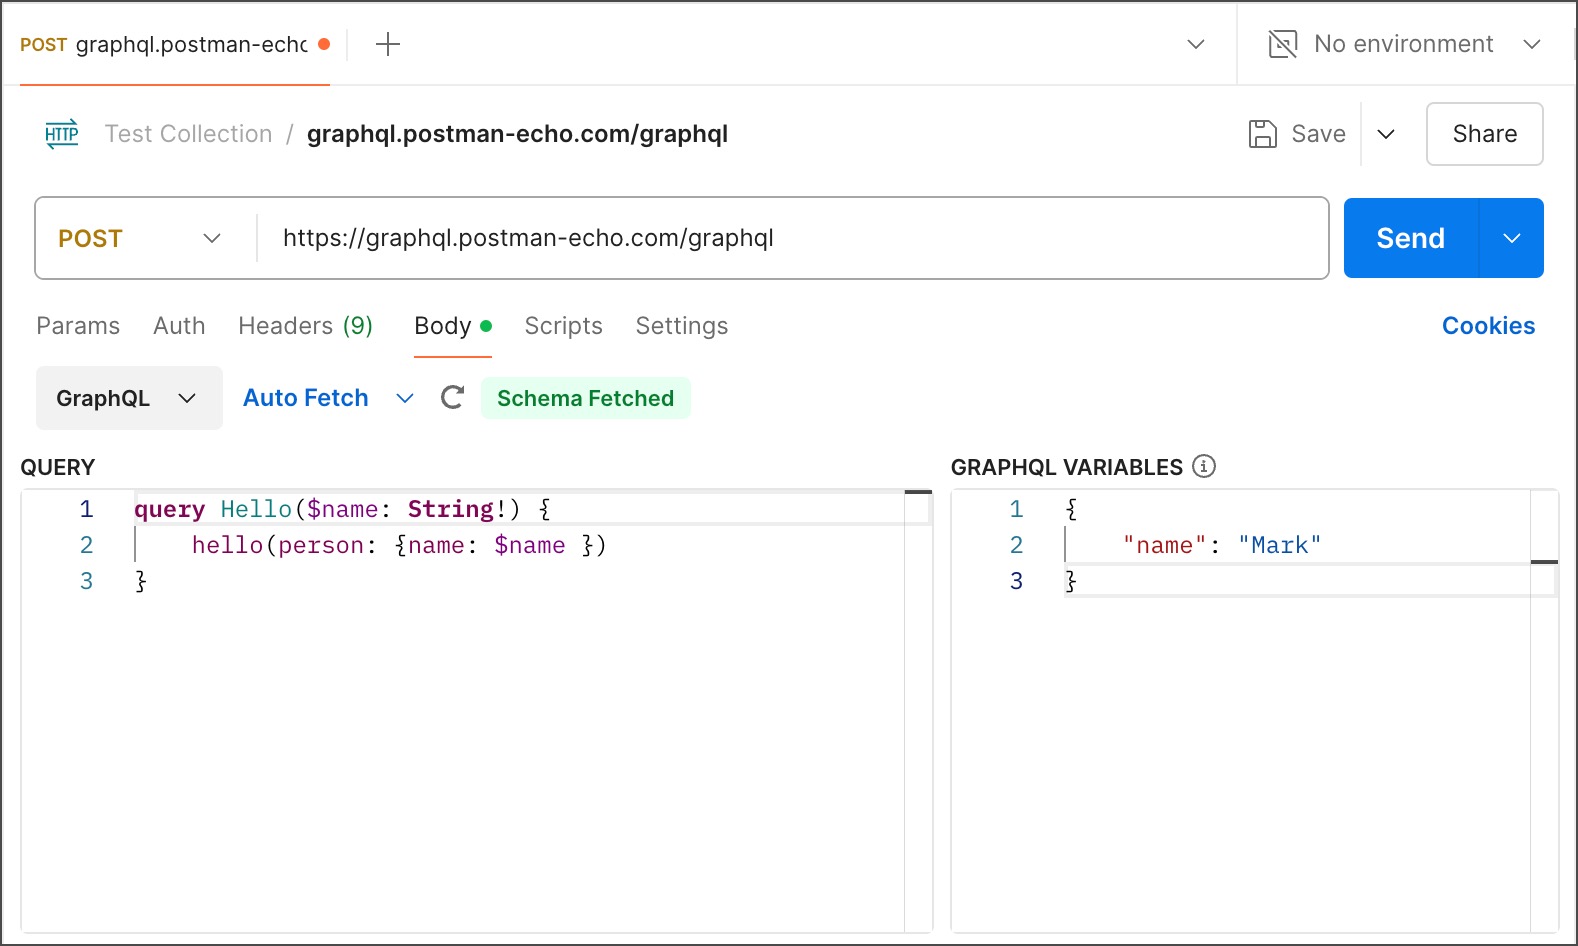1578x946 pixels.
Task: Click the "Mark" value in GraphQL variables
Action: 1280,545
